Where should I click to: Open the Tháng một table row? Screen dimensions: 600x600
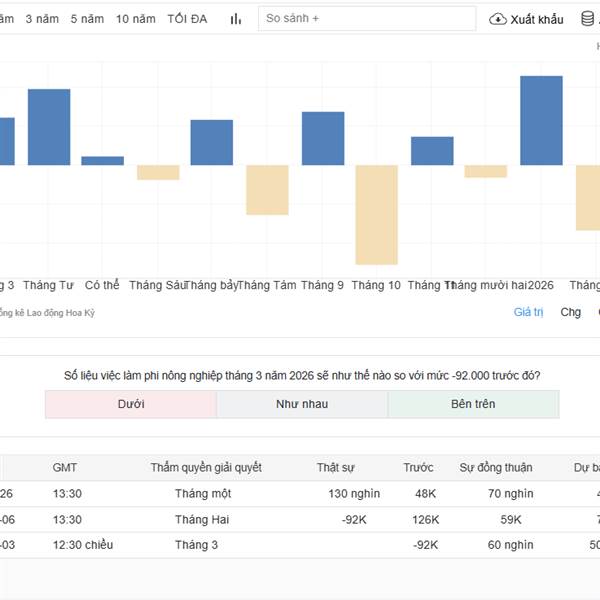[x=203, y=493]
